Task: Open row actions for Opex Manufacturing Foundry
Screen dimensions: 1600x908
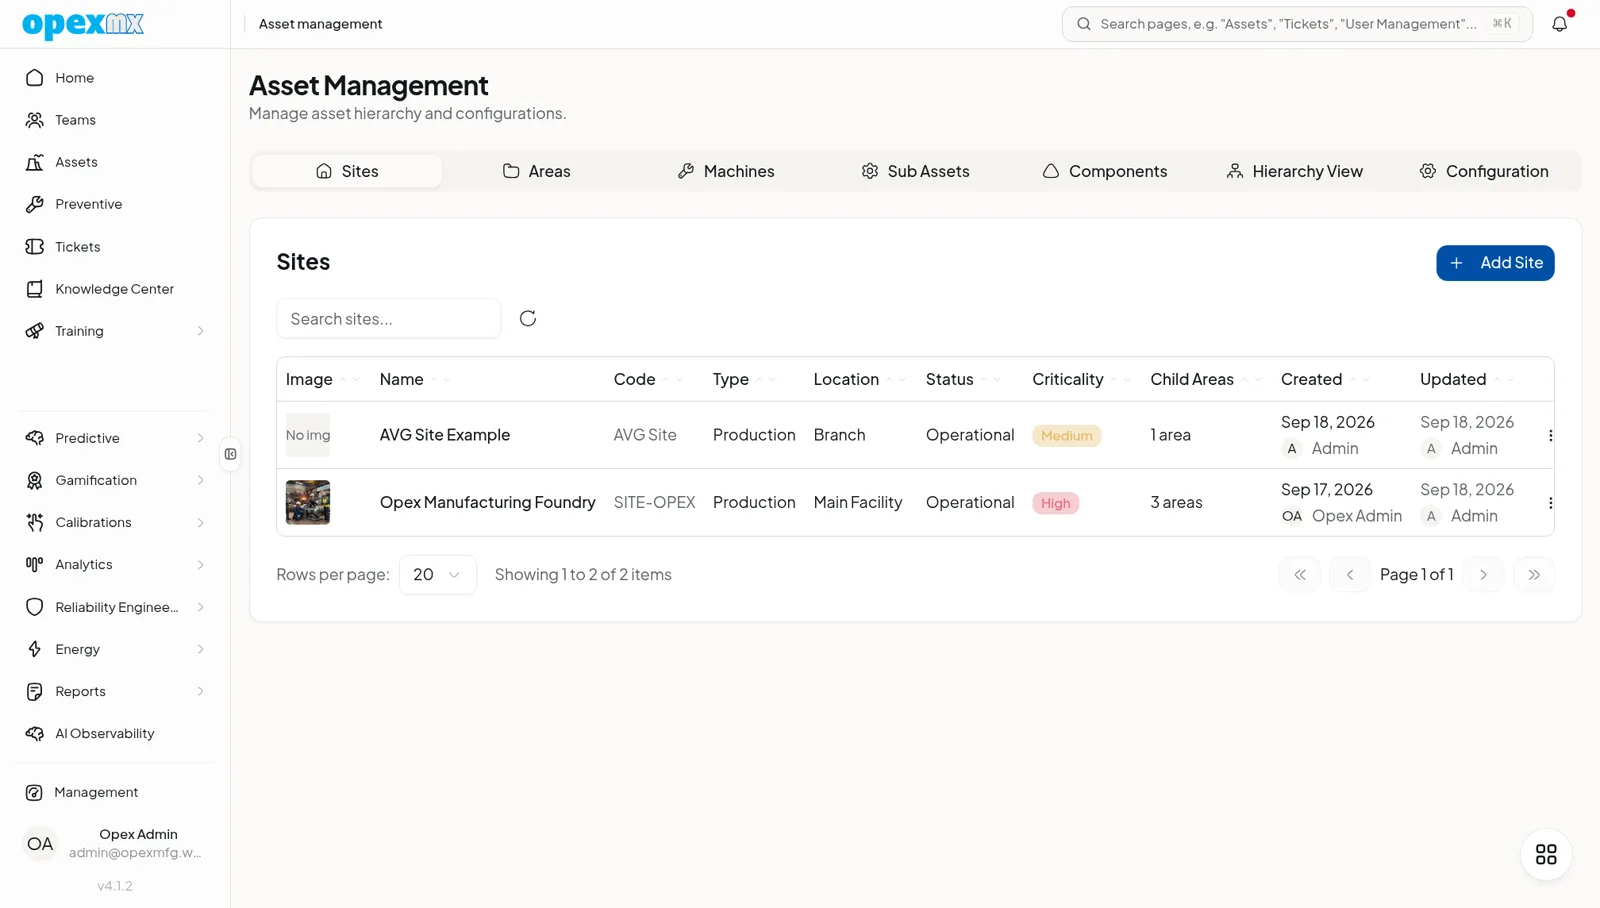Action: click(1550, 503)
